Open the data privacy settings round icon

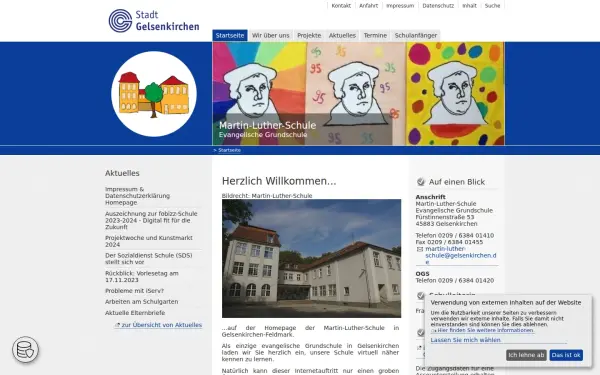pos(25,349)
